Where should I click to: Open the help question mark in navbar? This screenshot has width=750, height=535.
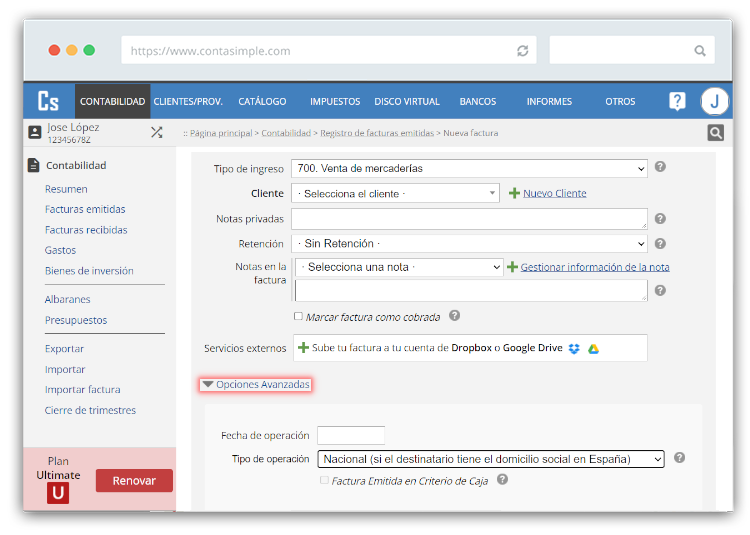tap(677, 101)
